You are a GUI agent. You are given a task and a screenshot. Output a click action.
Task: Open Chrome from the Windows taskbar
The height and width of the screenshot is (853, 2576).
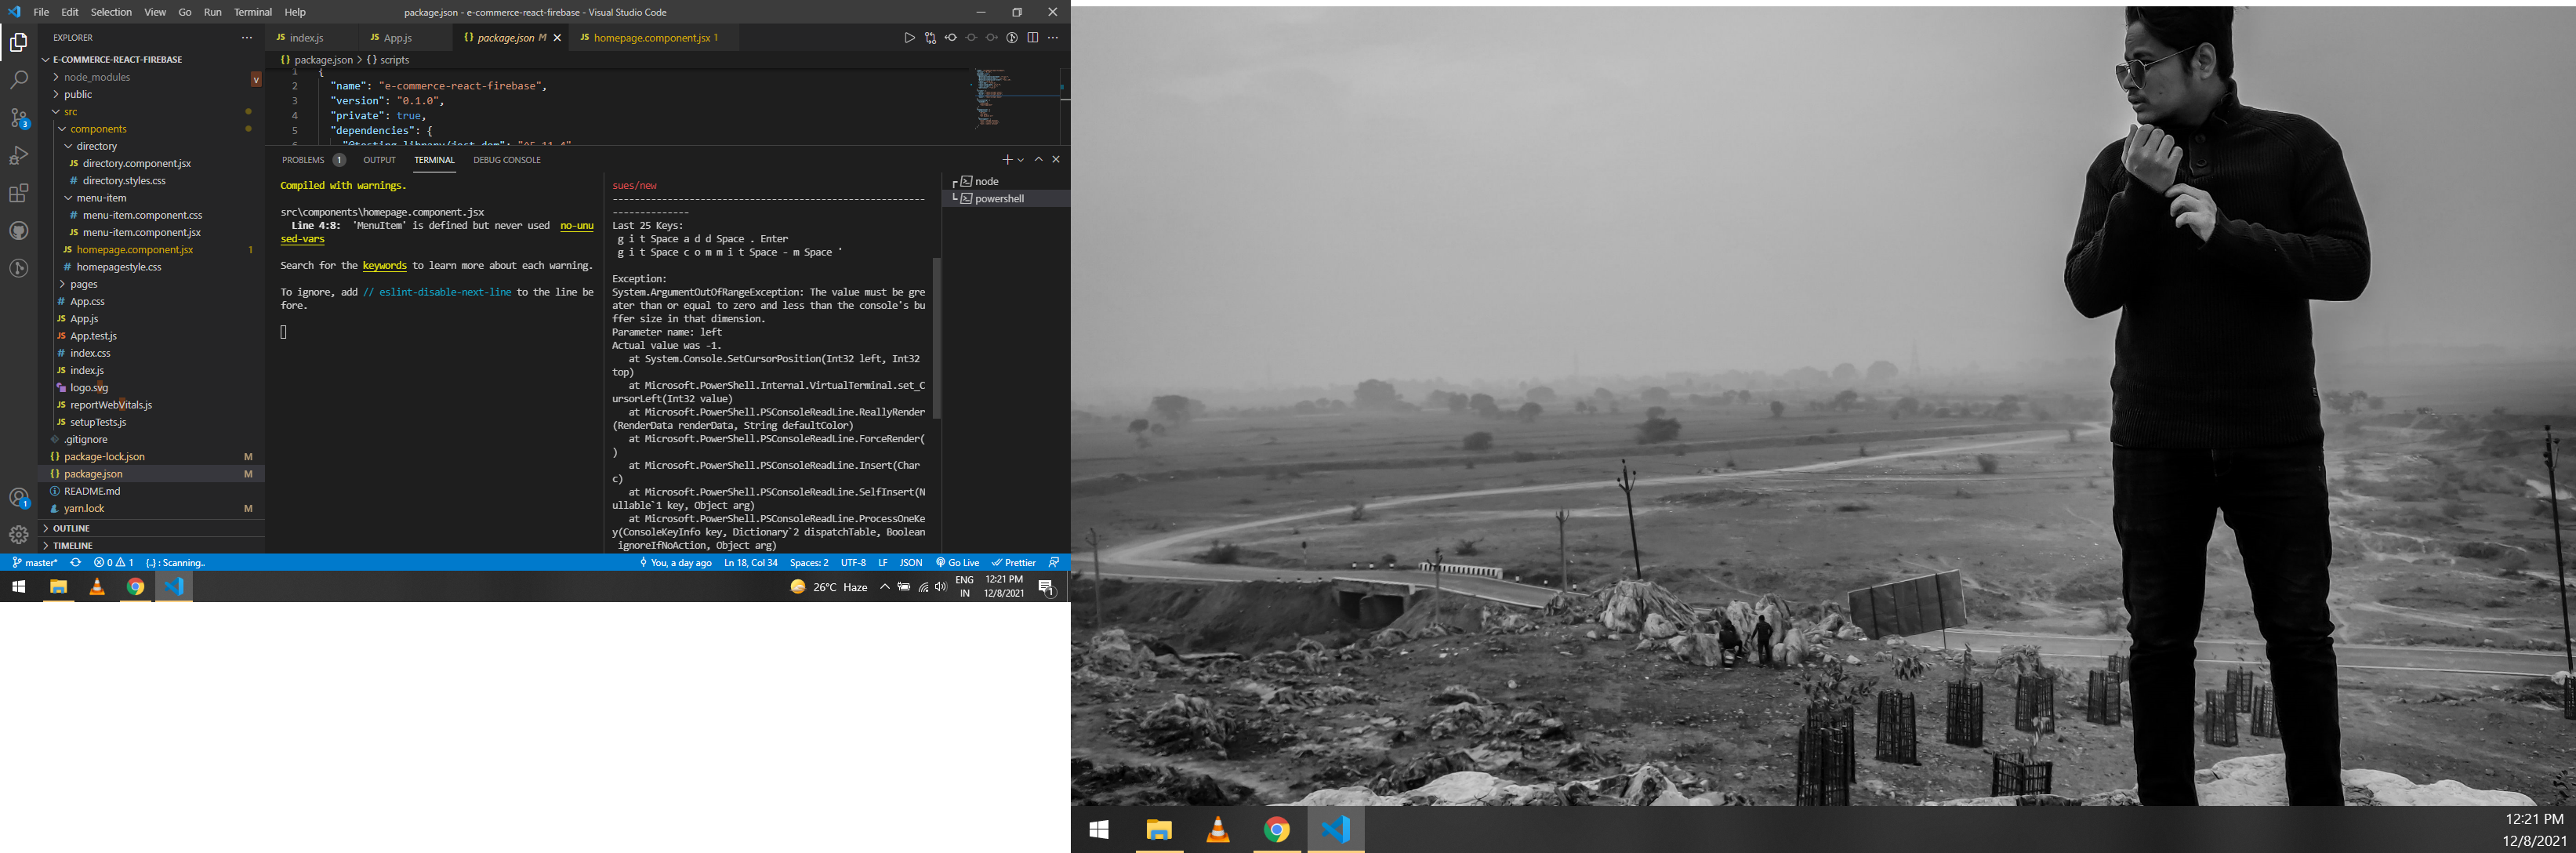[x=135, y=587]
